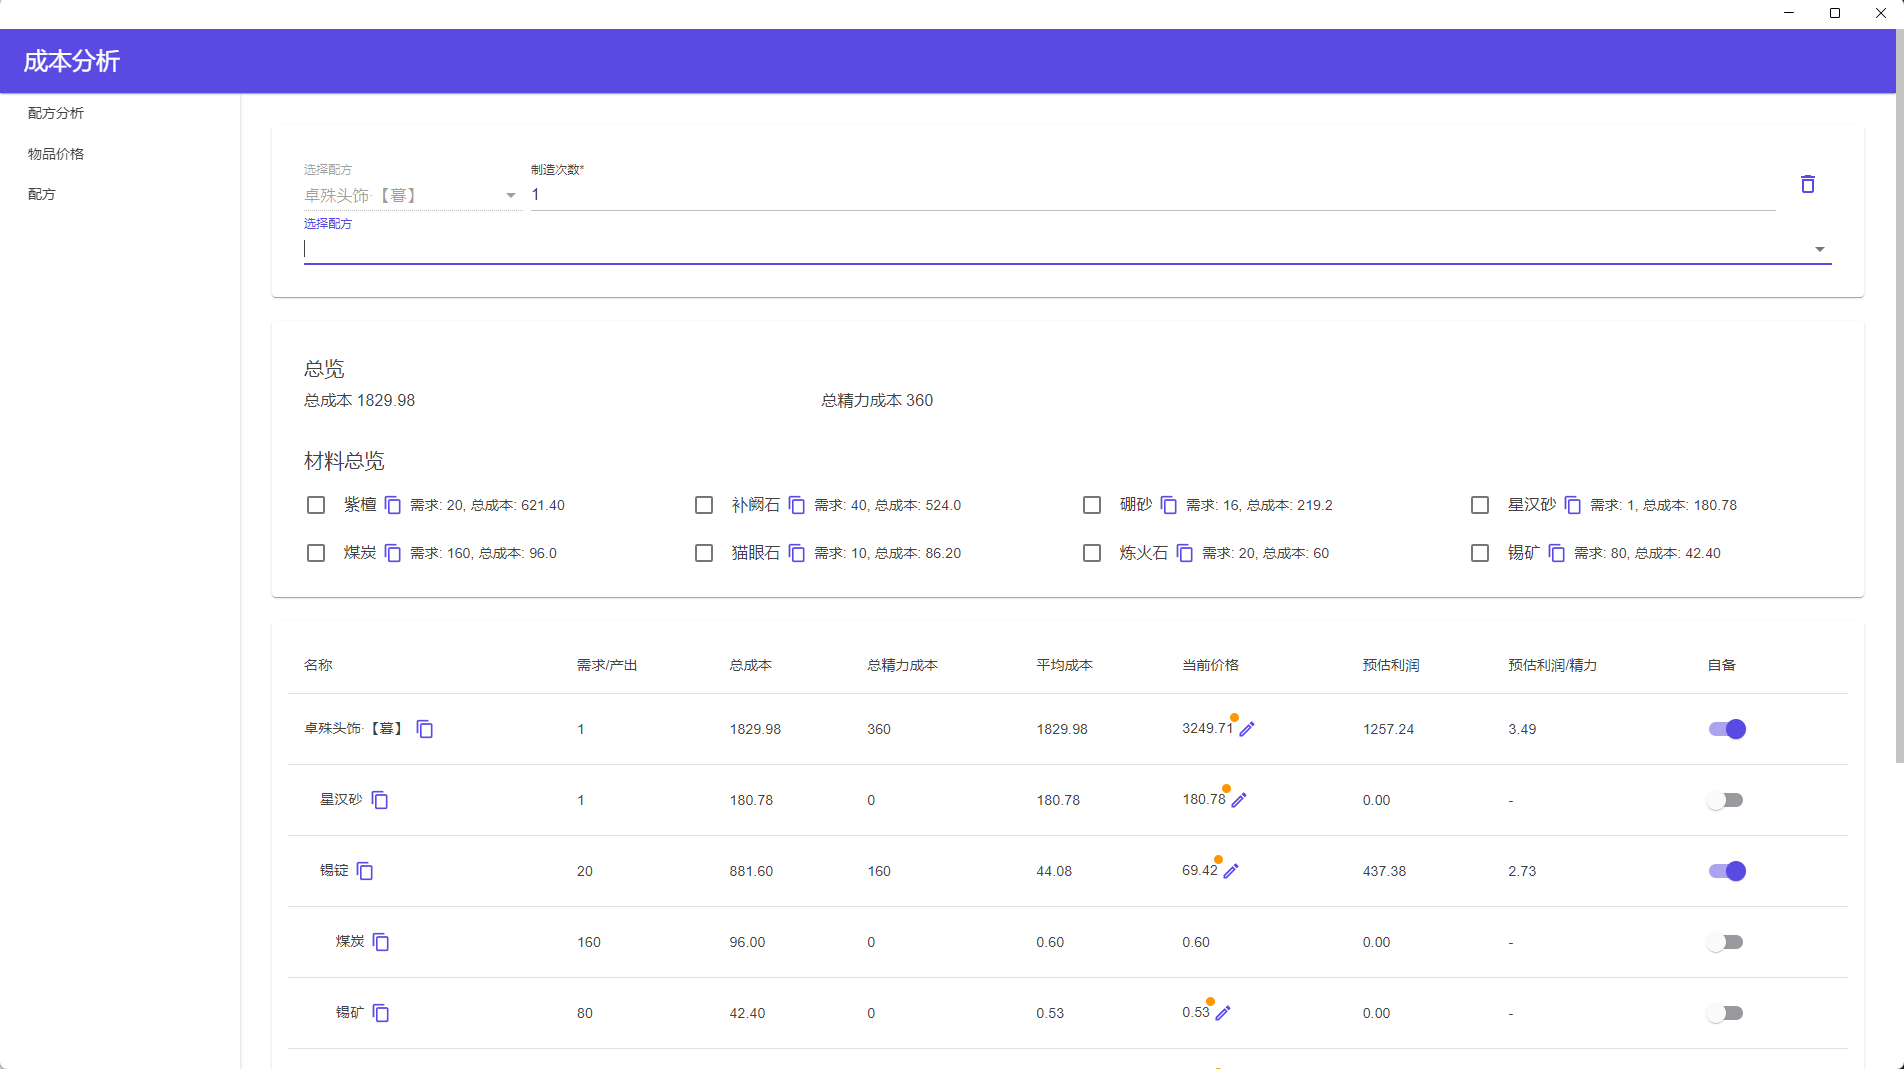Copy name of 星汉砂 in materials overview
Viewport: 1904px width, 1069px height.
(x=1573, y=506)
